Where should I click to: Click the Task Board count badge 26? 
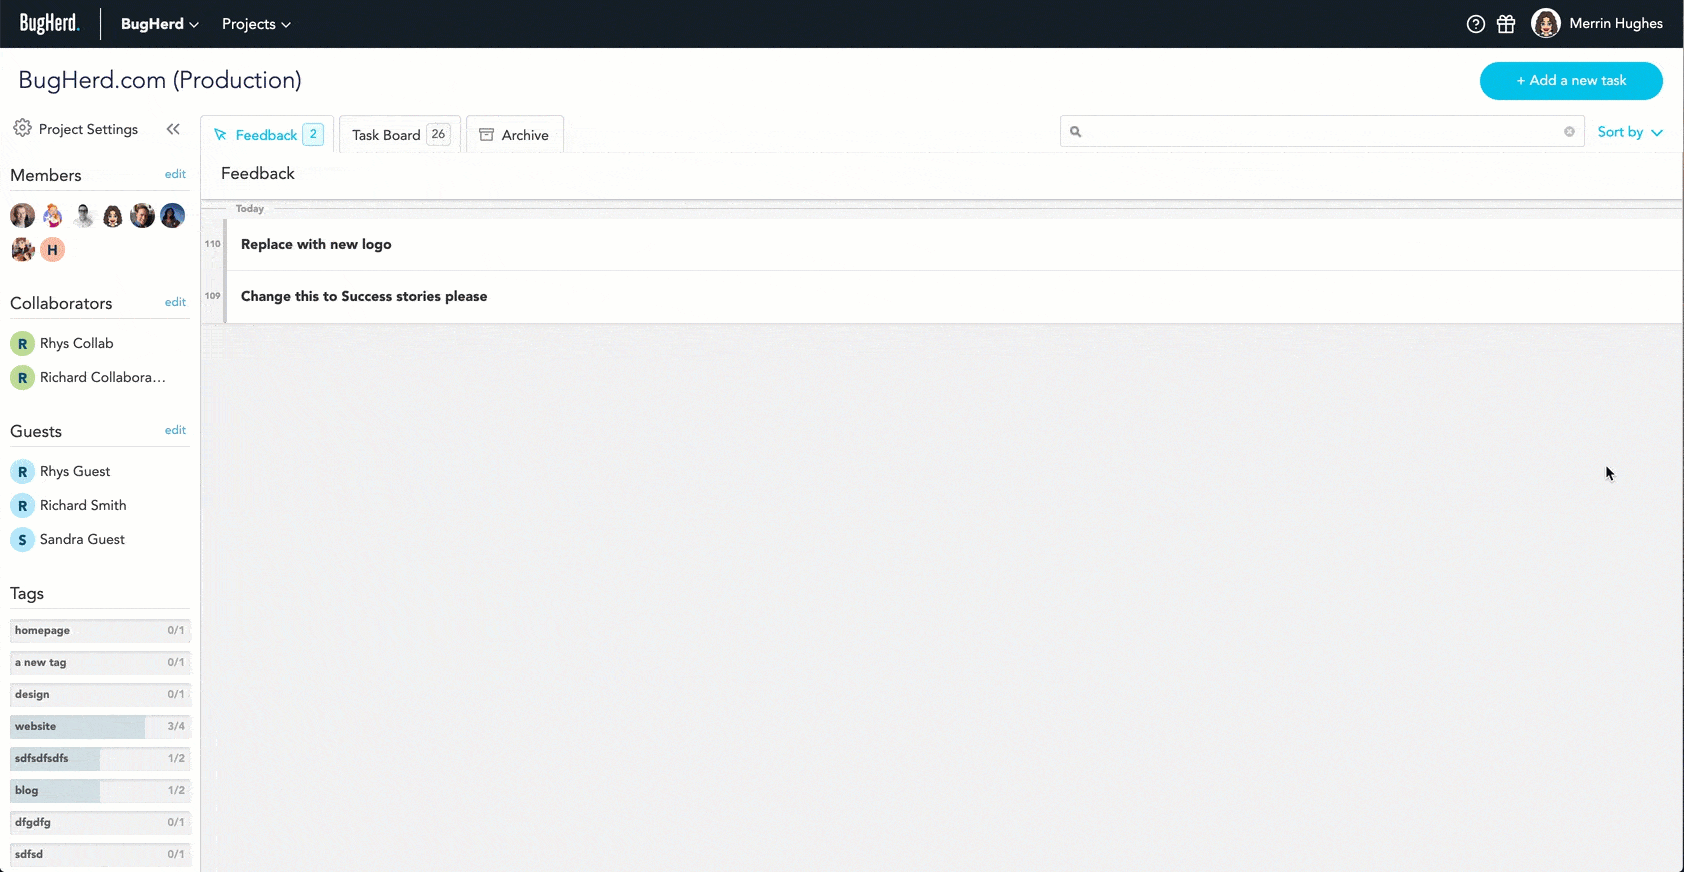[x=438, y=134]
